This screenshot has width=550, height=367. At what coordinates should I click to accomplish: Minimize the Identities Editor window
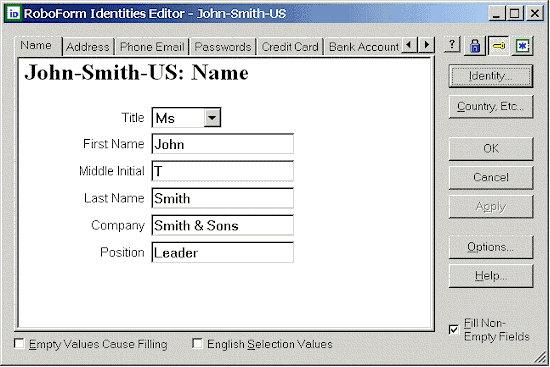[x=497, y=14]
